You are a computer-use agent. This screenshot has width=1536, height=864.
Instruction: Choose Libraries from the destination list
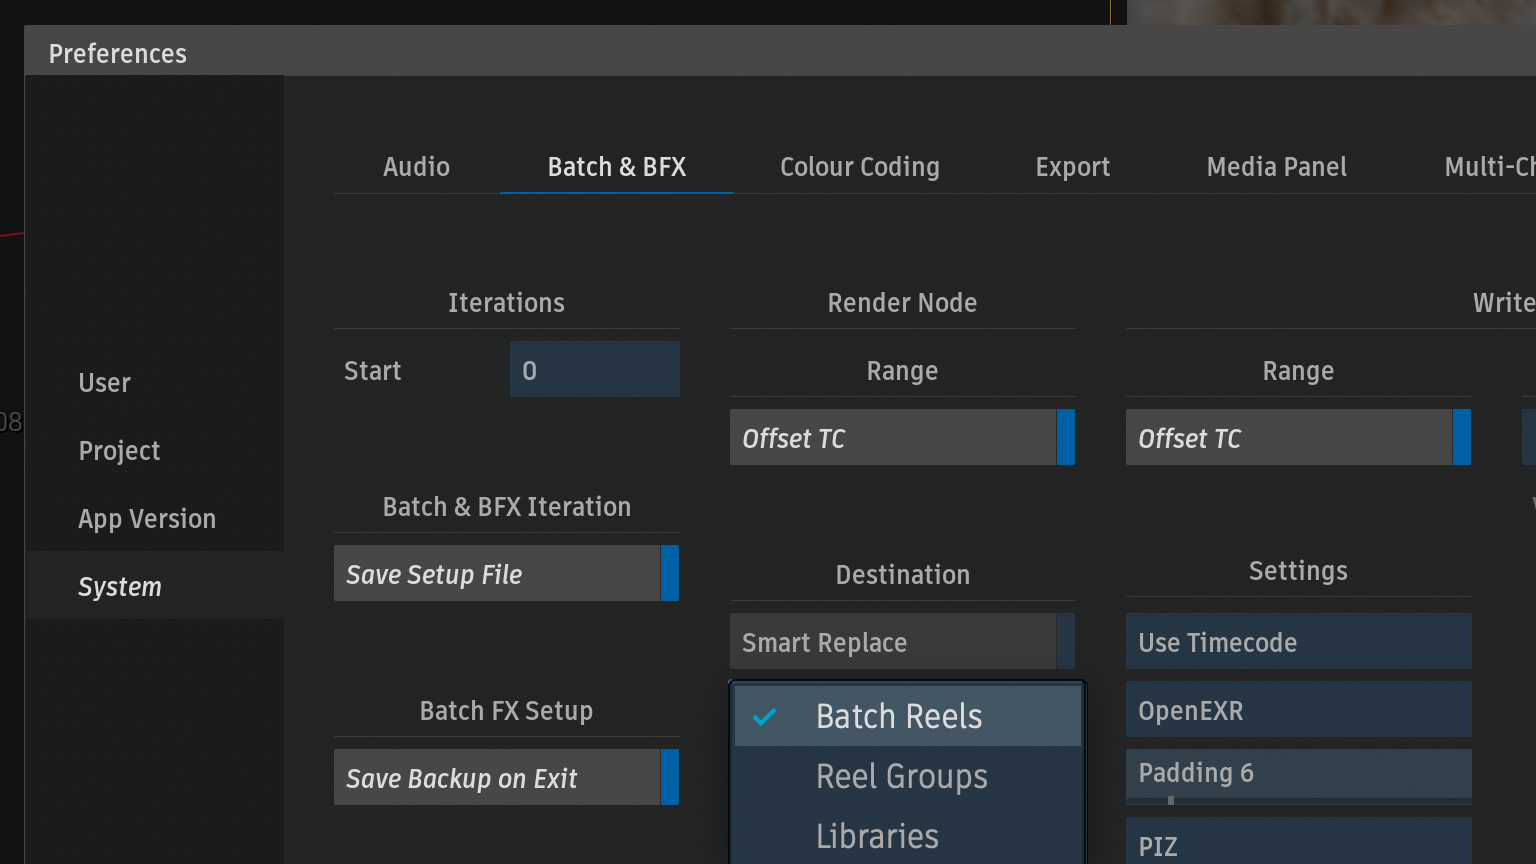878,836
